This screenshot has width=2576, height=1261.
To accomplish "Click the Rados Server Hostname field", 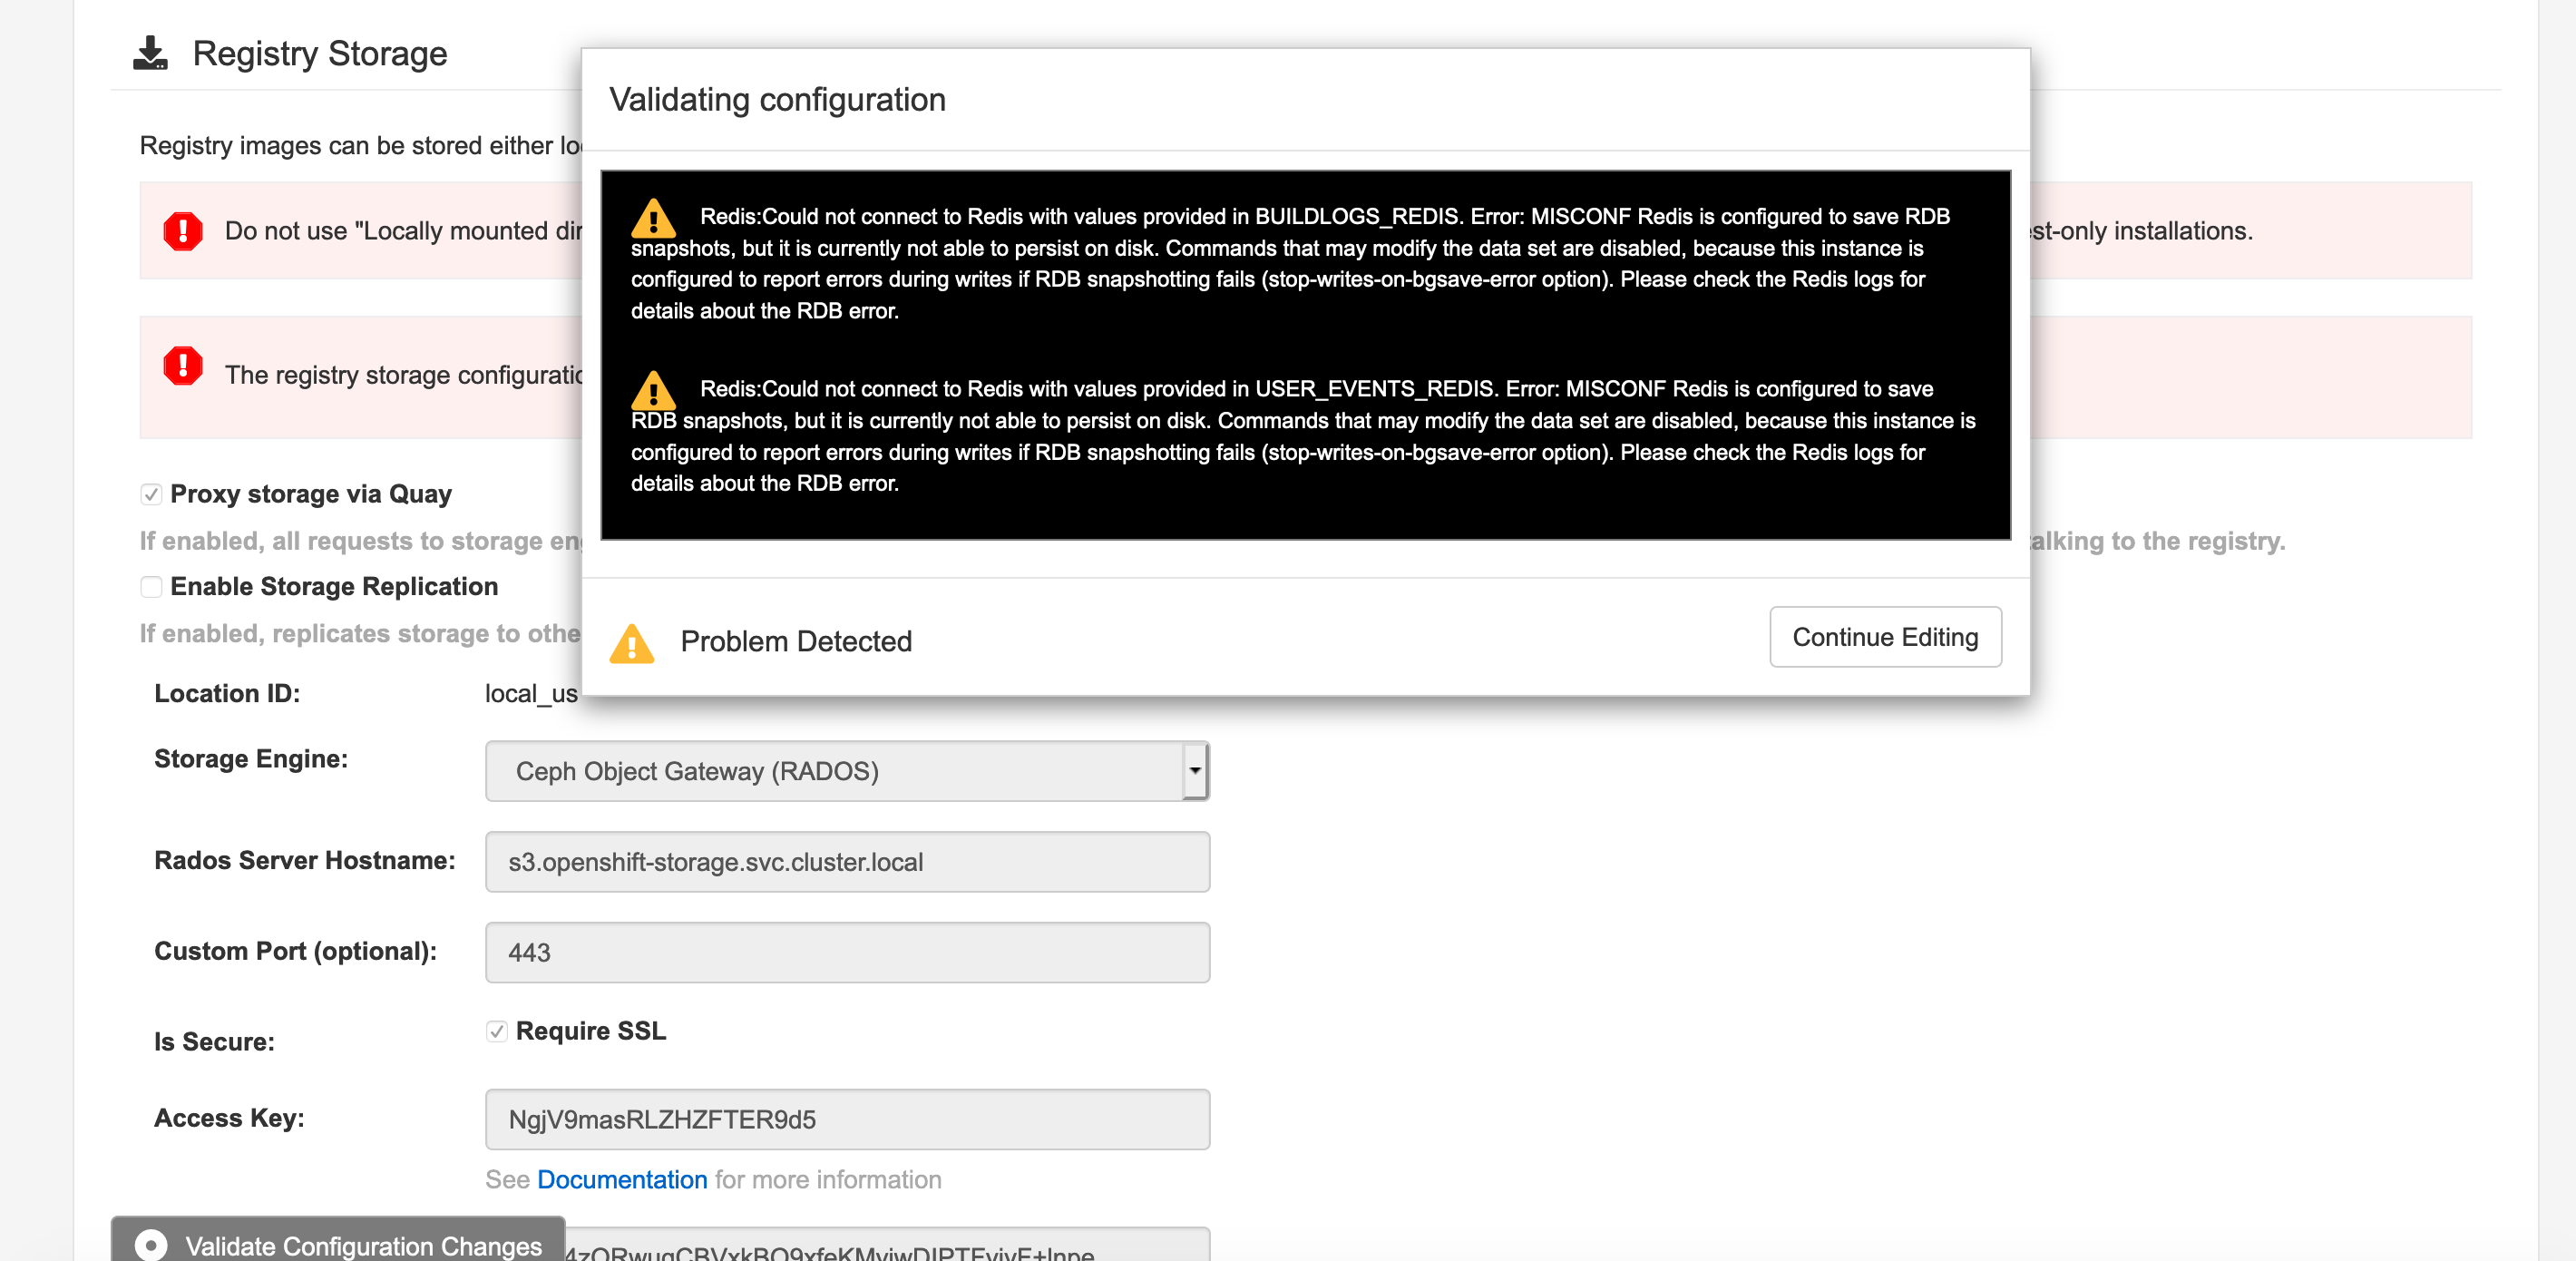I will [847, 862].
